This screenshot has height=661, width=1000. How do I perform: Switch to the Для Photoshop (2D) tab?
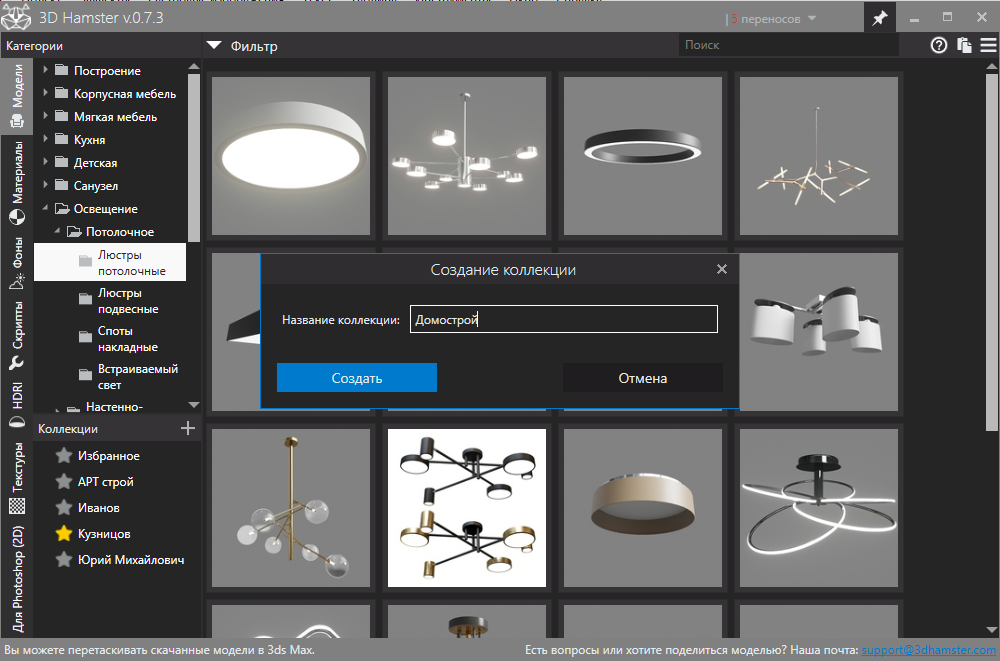(x=17, y=579)
